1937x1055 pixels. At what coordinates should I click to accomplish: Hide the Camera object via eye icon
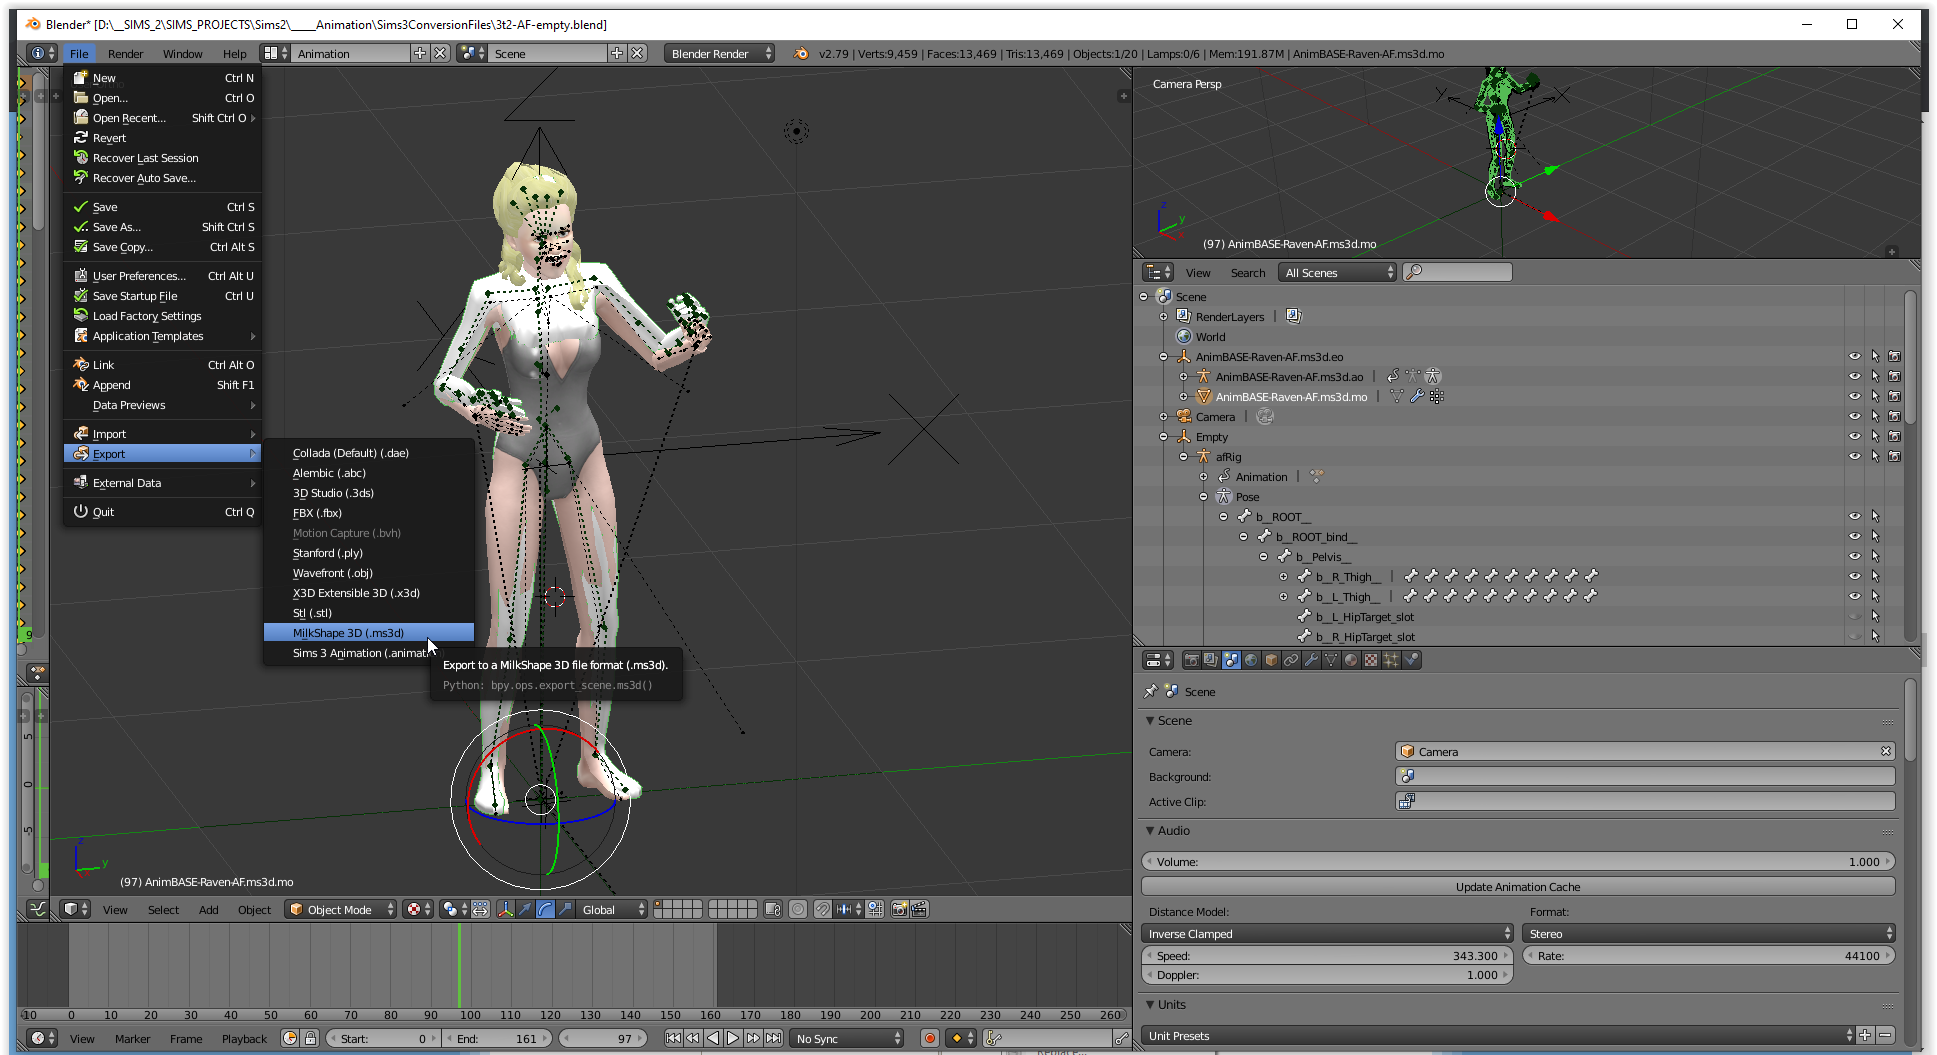click(x=1854, y=417)
